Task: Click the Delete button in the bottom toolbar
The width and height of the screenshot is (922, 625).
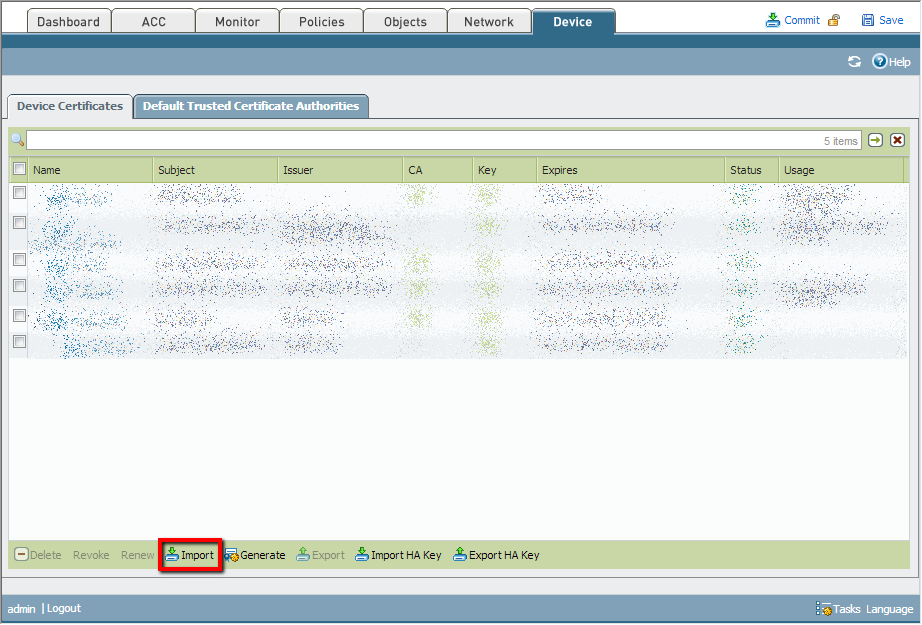Action: coord(38,555)
